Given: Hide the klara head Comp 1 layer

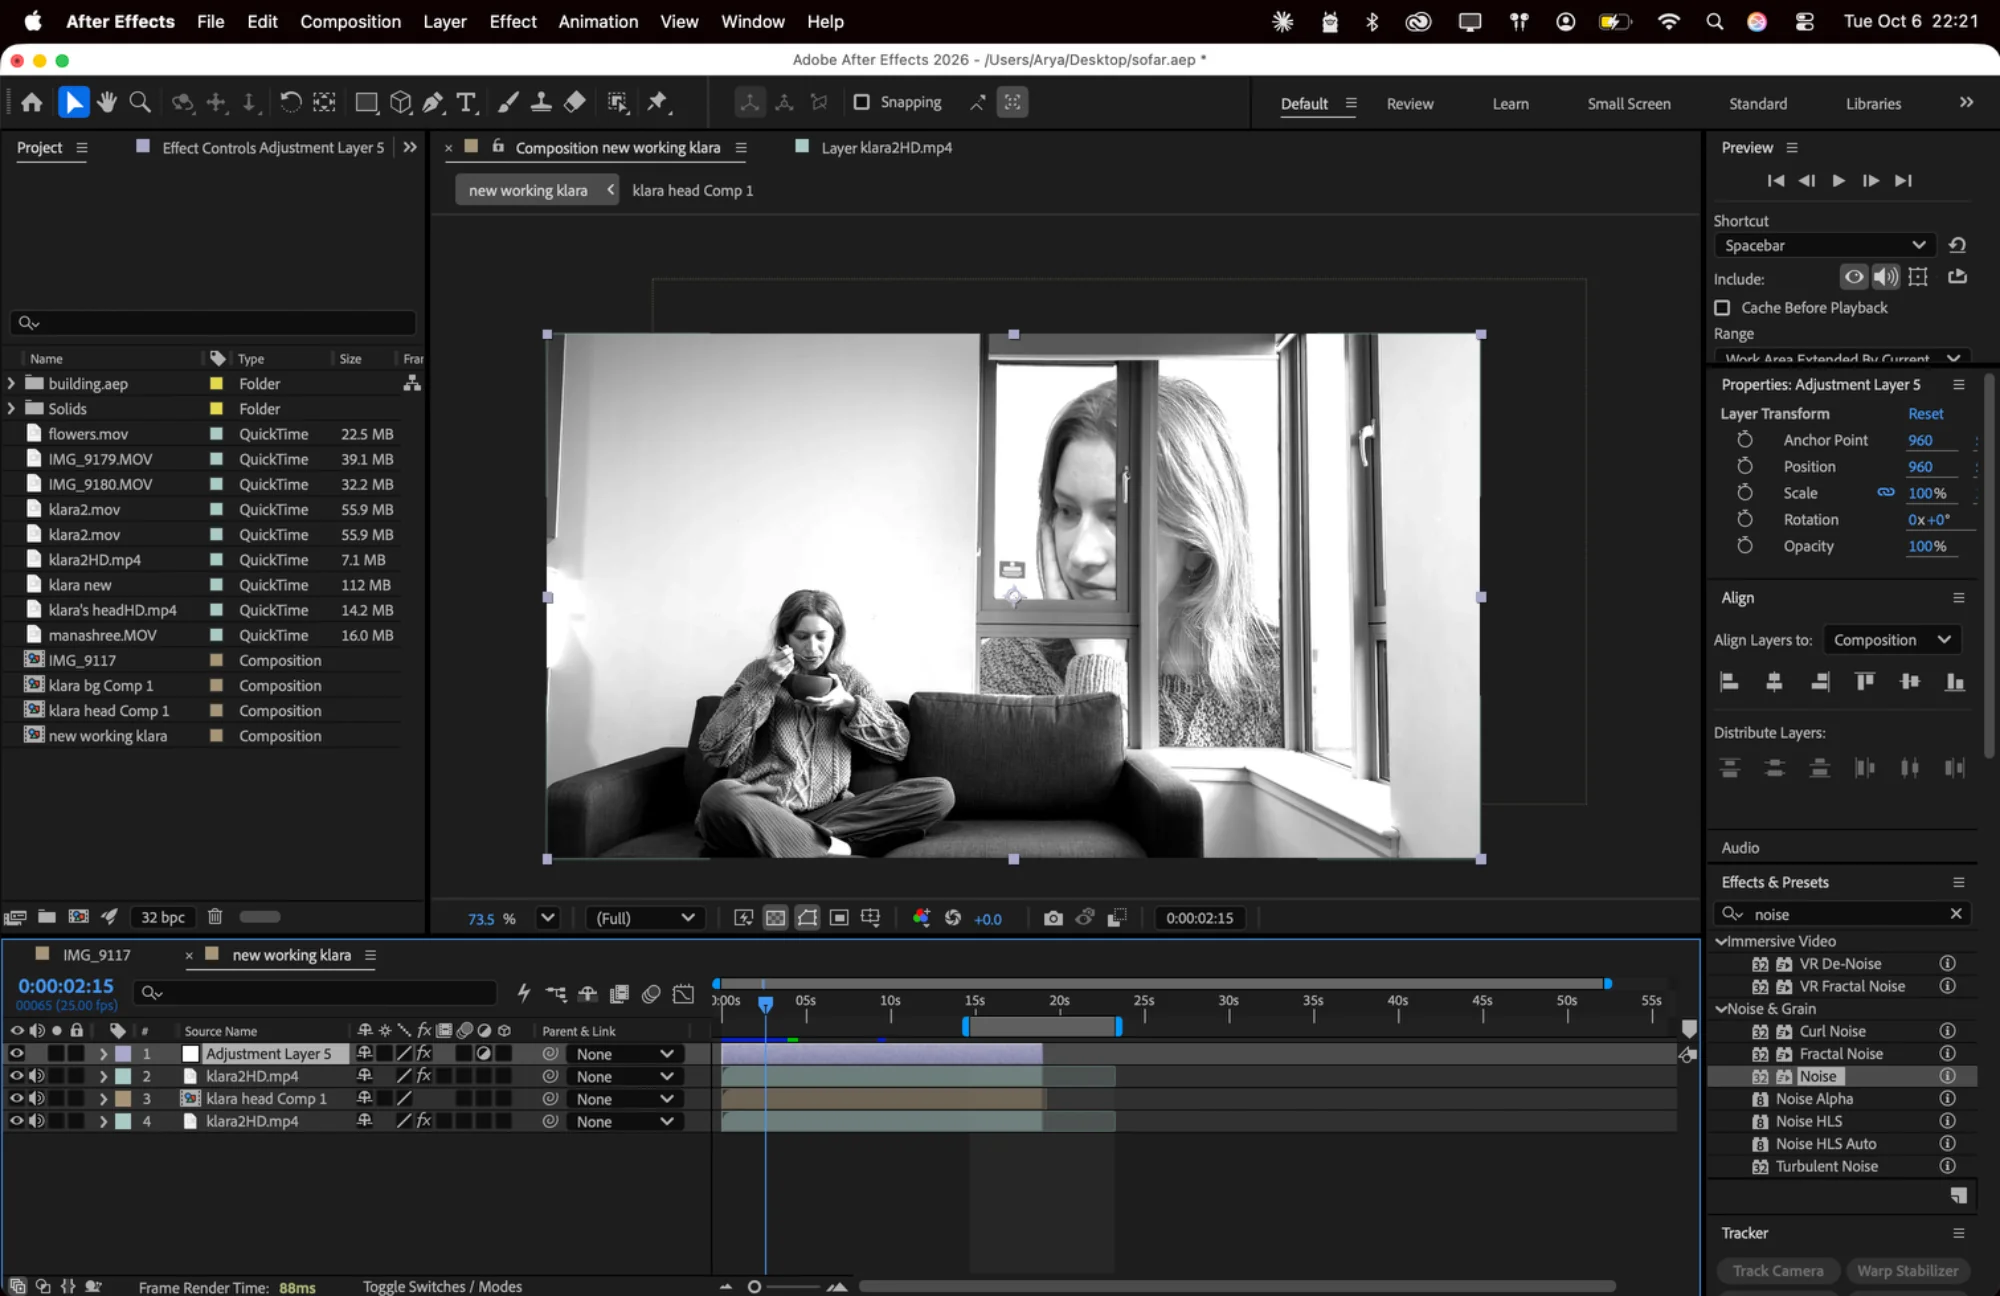Looking at the screenshot, I should pos(16,1099).
